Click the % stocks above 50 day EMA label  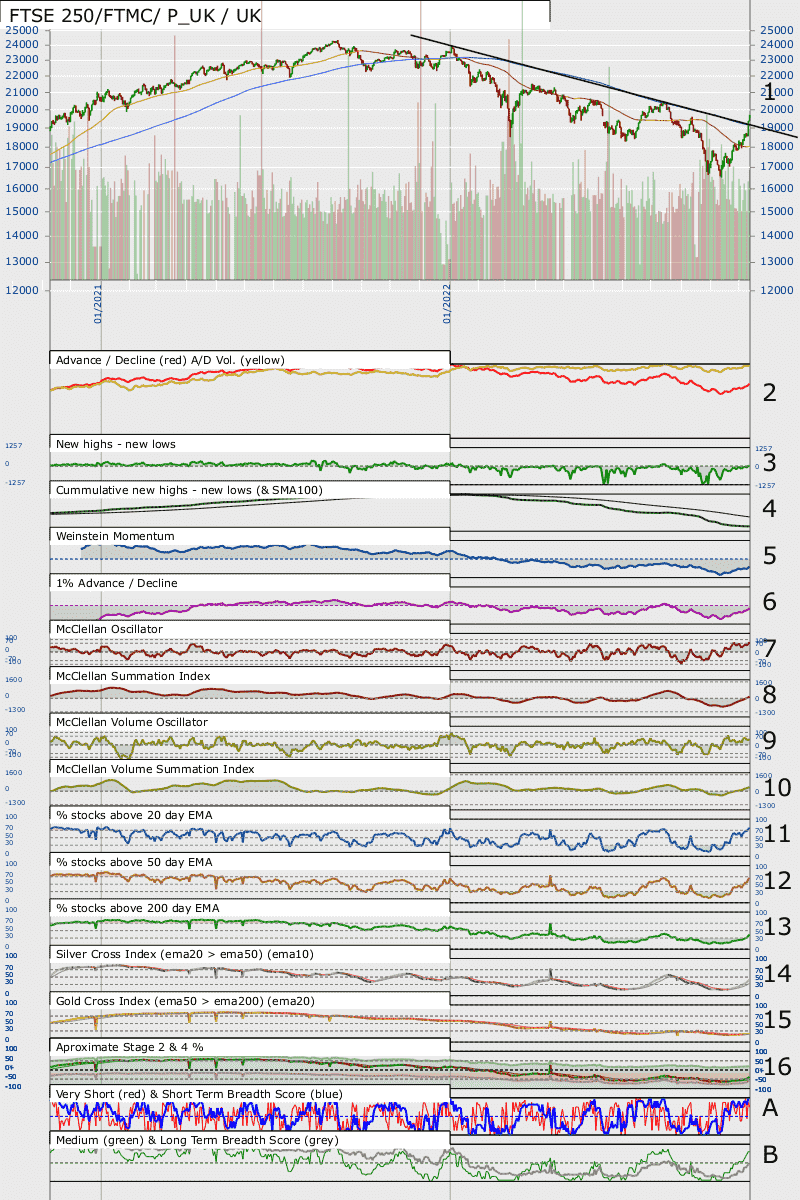click(x=134, y=862)
